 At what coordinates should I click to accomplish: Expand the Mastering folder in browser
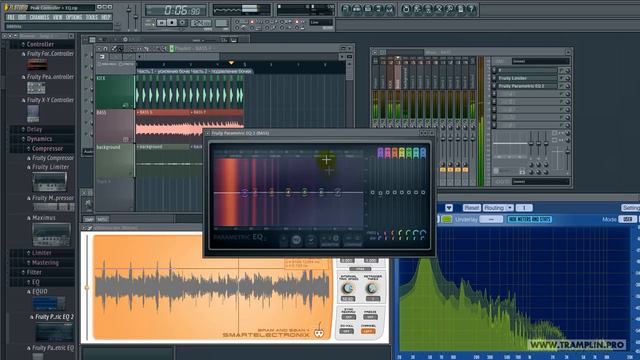pyautogui.click(x=45, y=263)
